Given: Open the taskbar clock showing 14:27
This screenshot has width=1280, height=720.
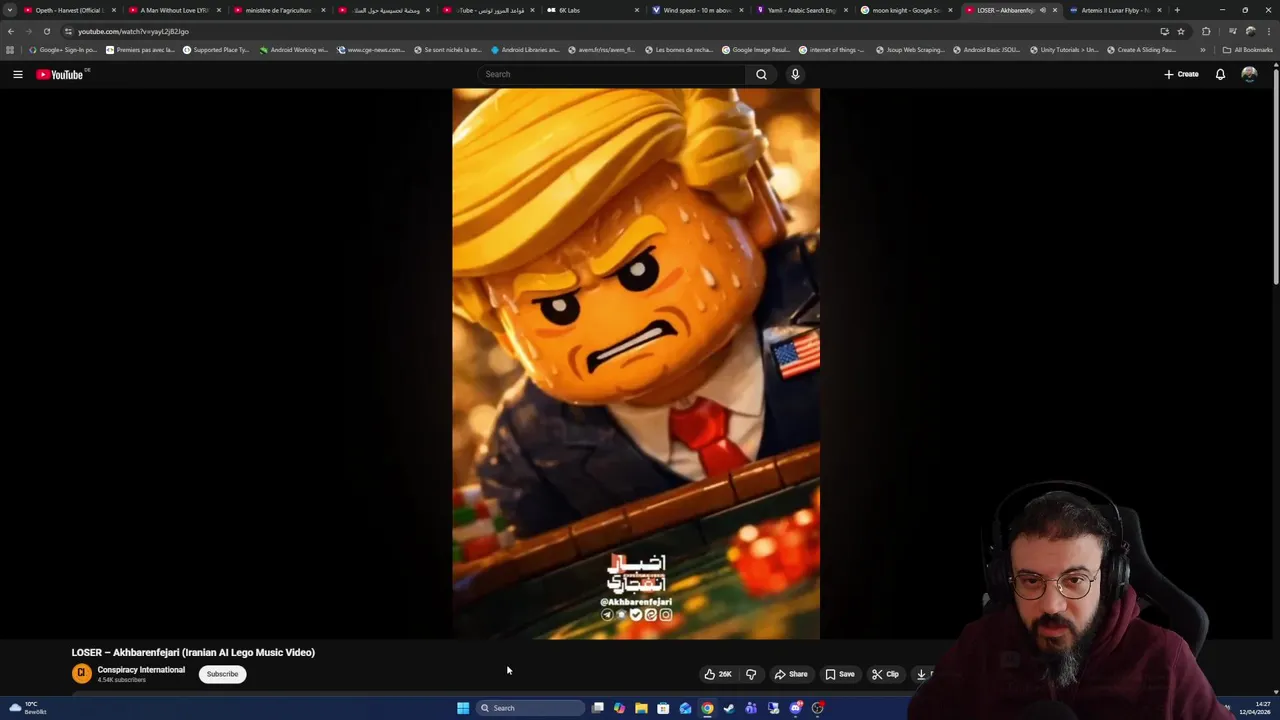Looking at the screenshot, I should [1255, 708].
